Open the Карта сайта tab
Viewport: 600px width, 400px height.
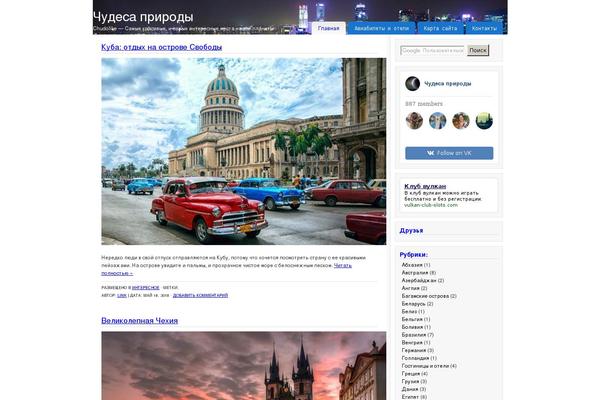coord(440,28)
